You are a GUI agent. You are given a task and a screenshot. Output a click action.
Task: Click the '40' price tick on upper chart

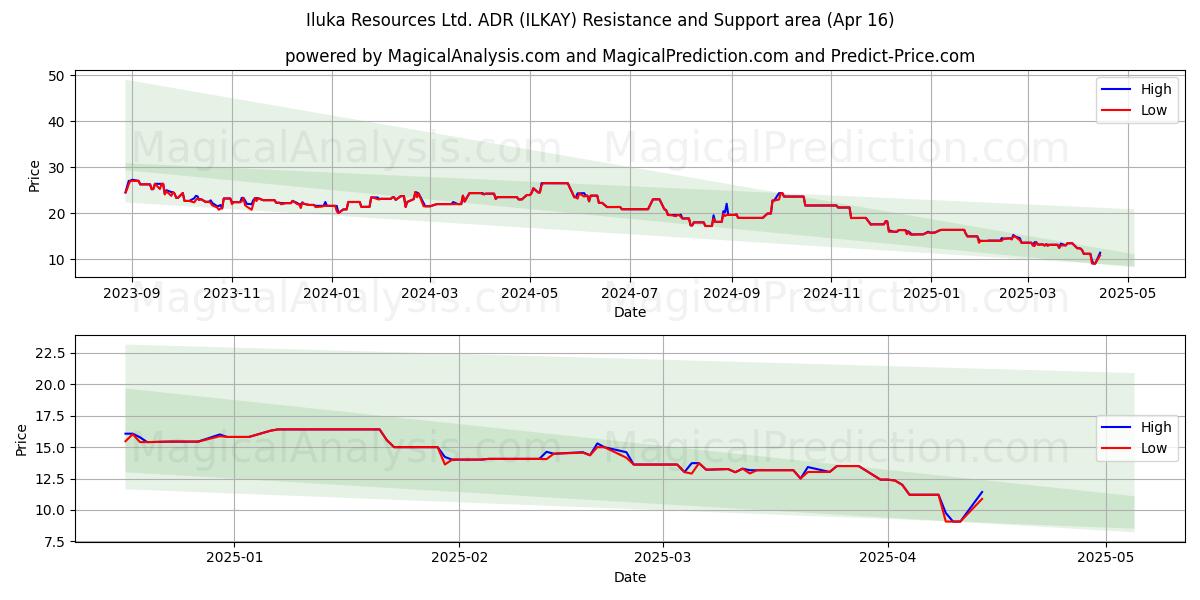57,122
